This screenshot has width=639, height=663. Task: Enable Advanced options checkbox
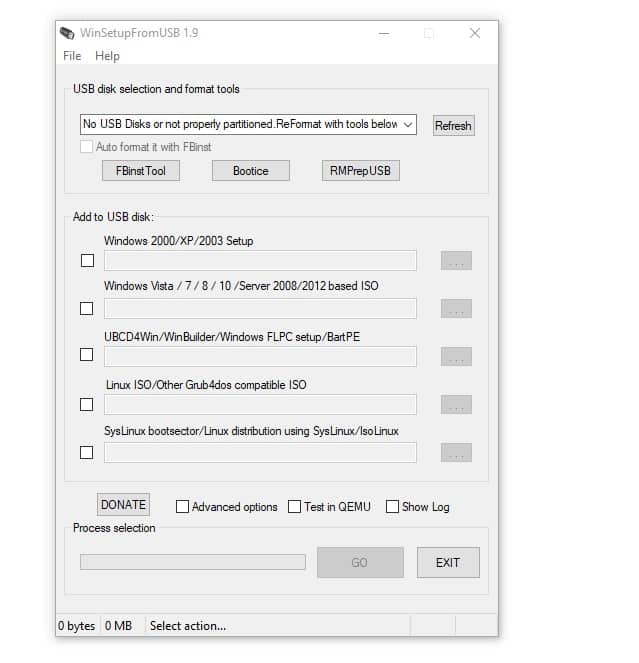[182, 507]
